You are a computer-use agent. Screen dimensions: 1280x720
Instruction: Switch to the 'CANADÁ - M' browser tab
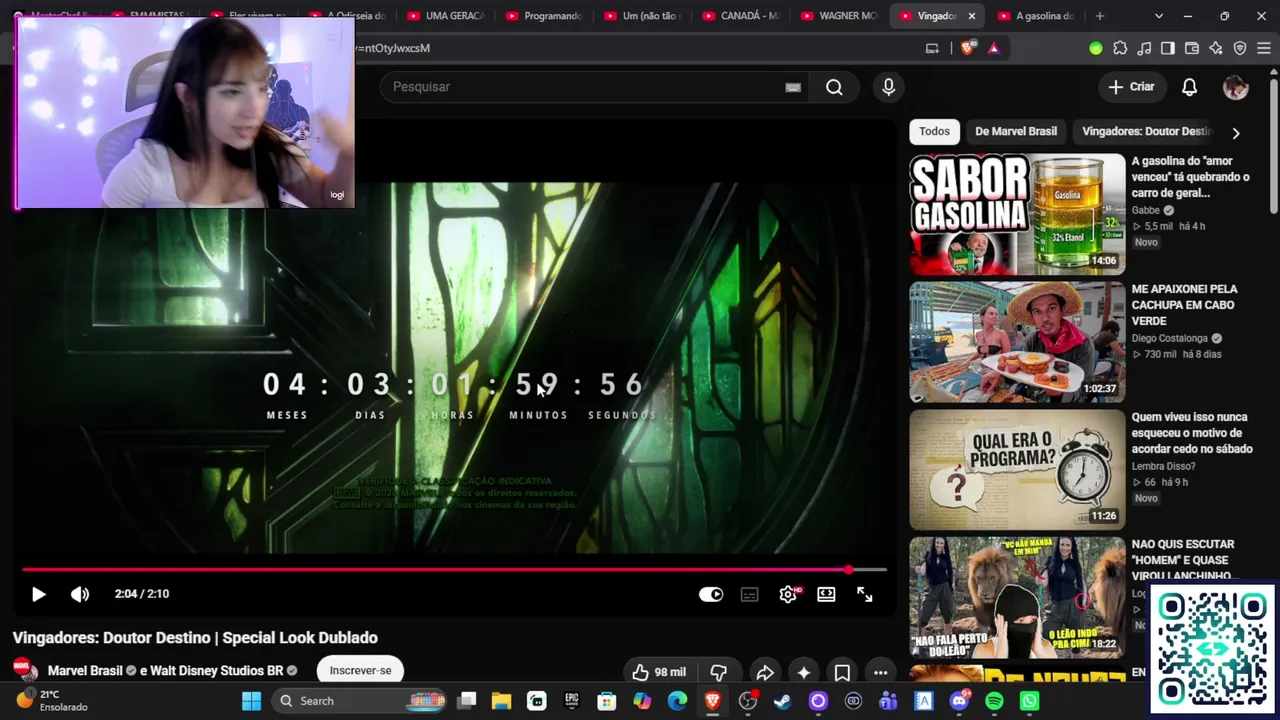point(740,16)
